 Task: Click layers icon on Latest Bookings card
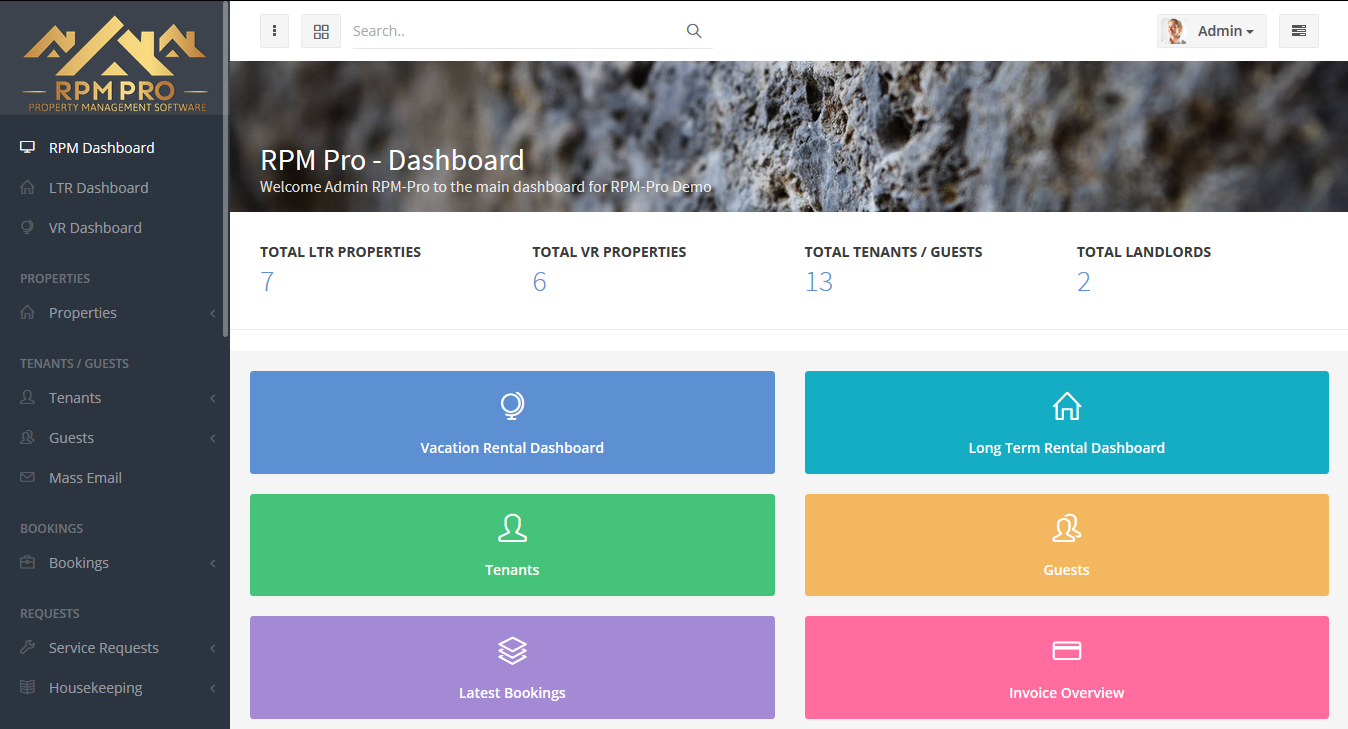tap(512, 650)
